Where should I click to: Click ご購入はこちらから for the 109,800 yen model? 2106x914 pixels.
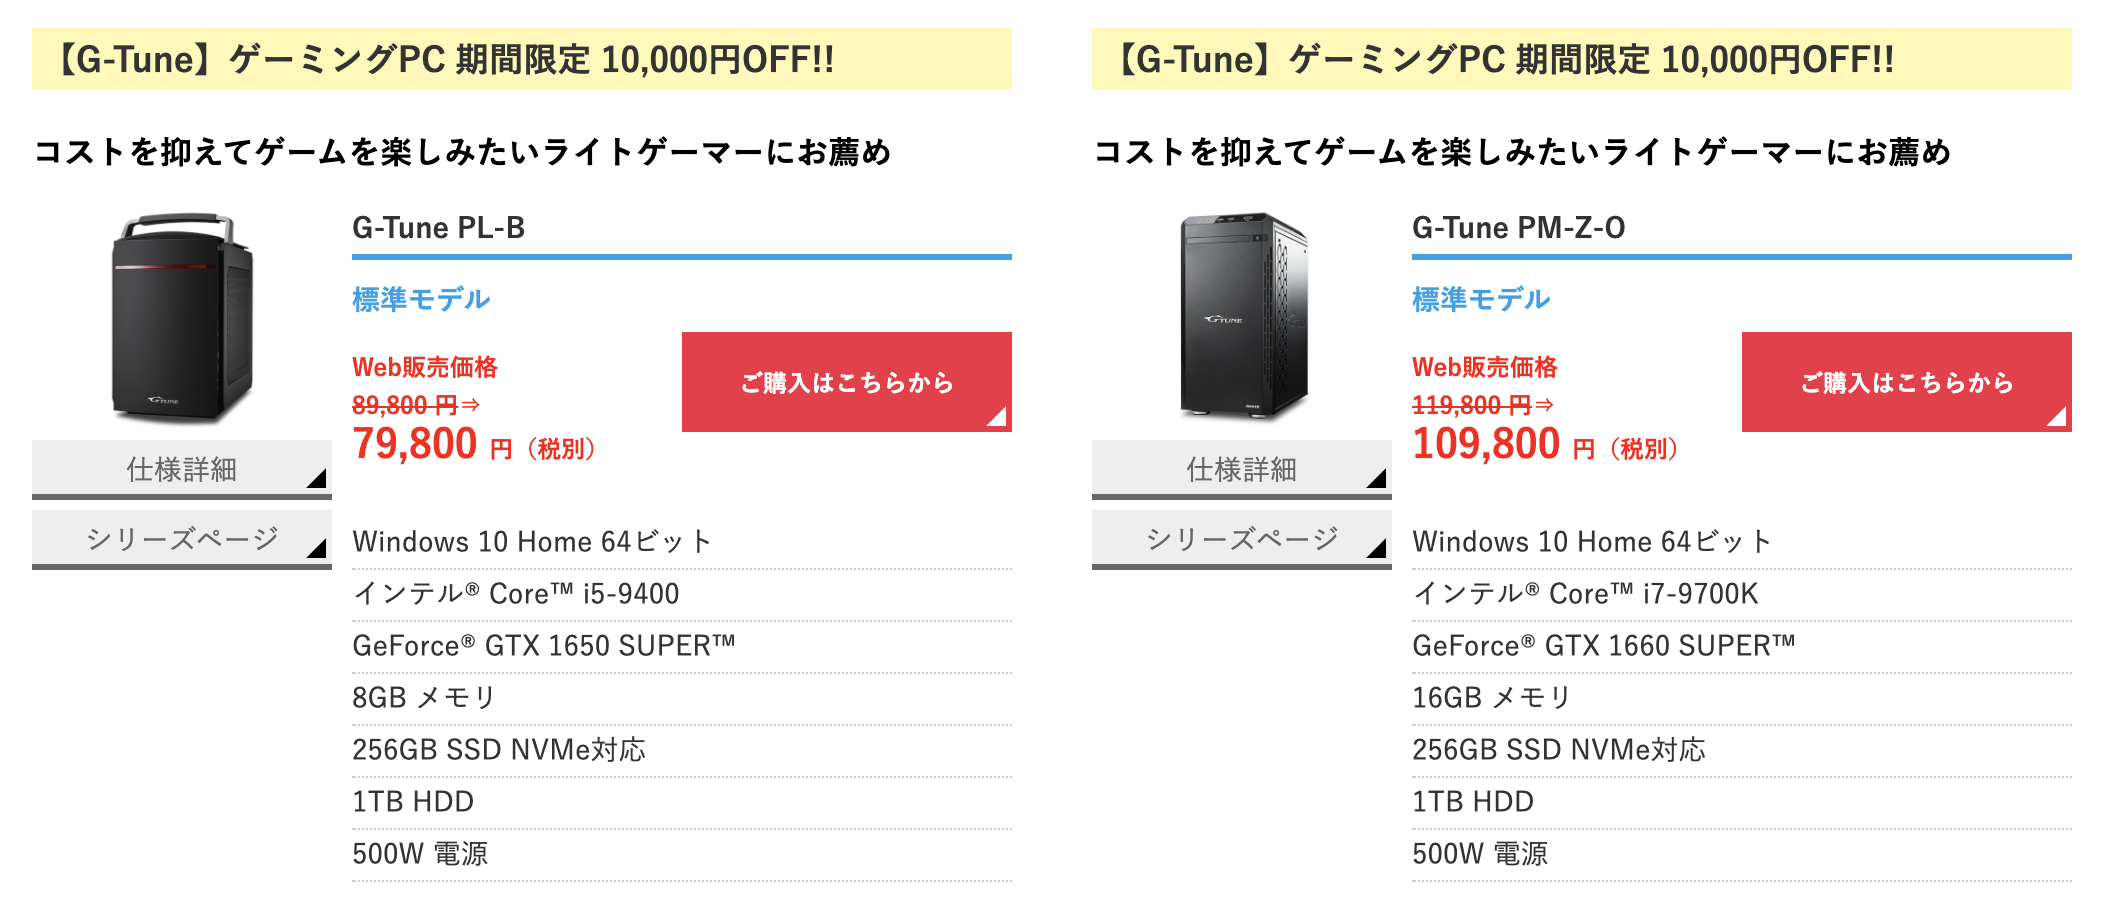pyautogui.click(x=1907, y=382)
